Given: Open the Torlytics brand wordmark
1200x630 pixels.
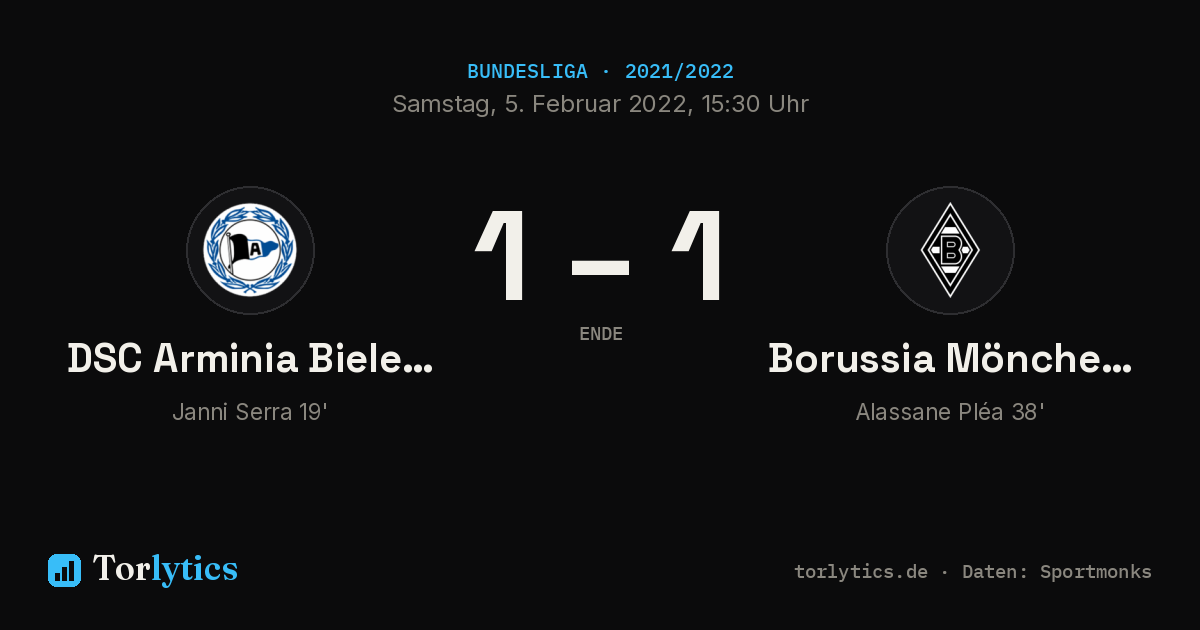Looking at the screenshot, I should pos(165,569).
